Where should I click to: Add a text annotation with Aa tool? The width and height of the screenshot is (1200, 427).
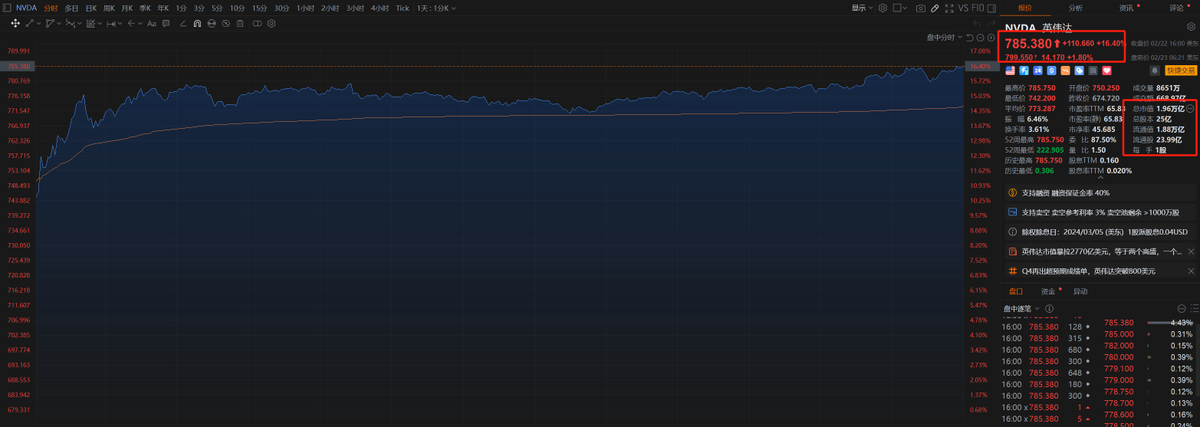(x=152, y=23)
